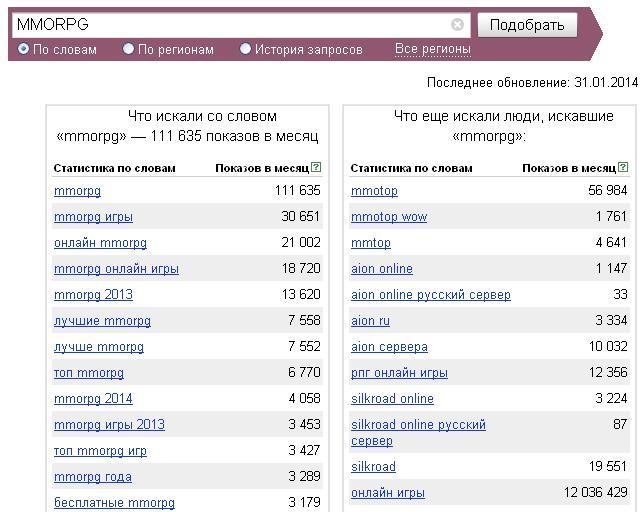
Task: Open the 'mmtop' link
Action: tap(371, 243)
